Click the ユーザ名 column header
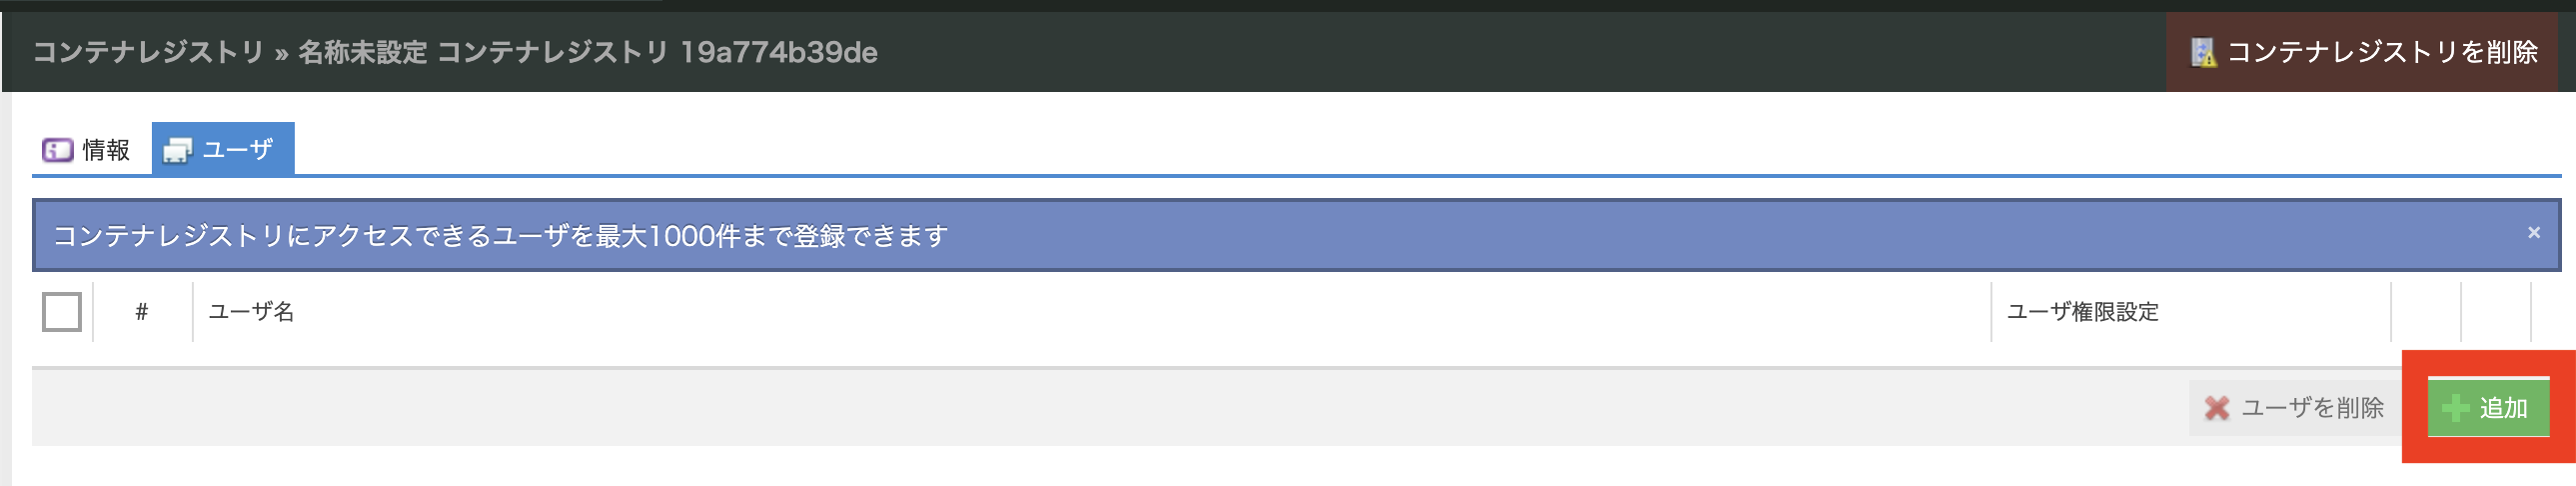The height and width of the screenshot is (486, 2576). coord(251,312)
